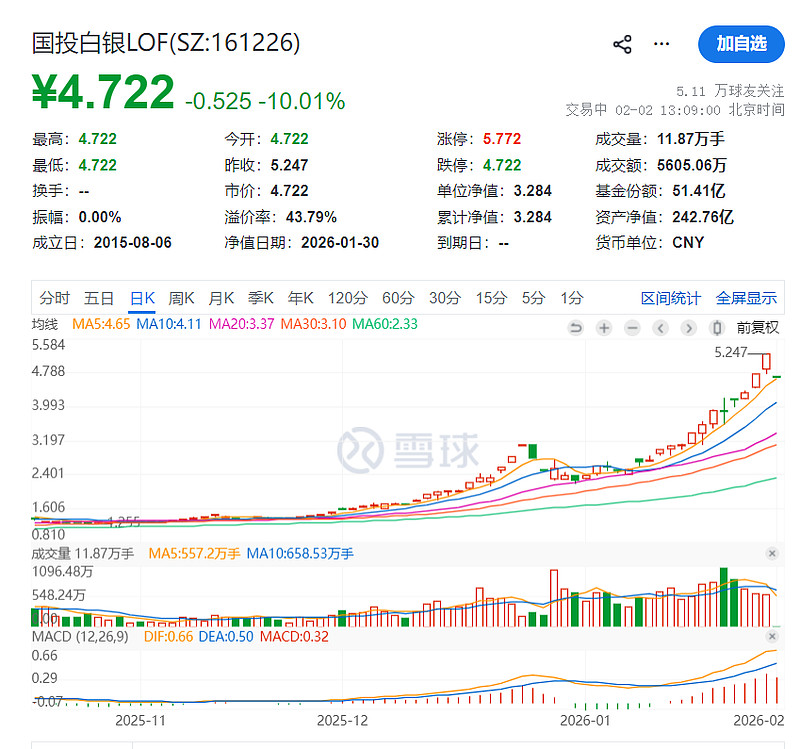The height and width of the screenshot is (749, 800).
Task: Click the MACD:0.32 indicator value
Action: coord(294,637)
